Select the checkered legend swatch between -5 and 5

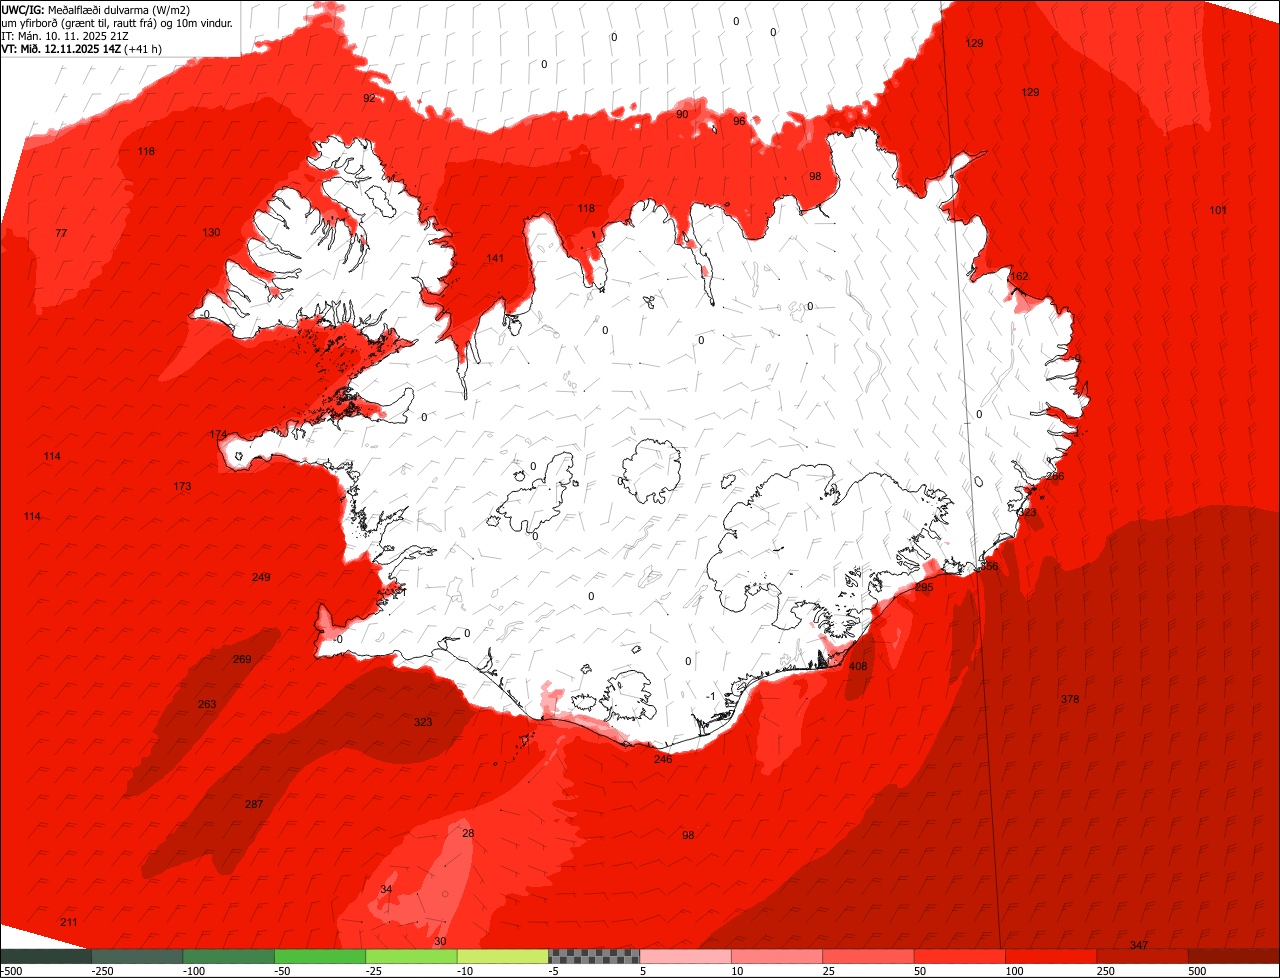(x=594, y=956)
